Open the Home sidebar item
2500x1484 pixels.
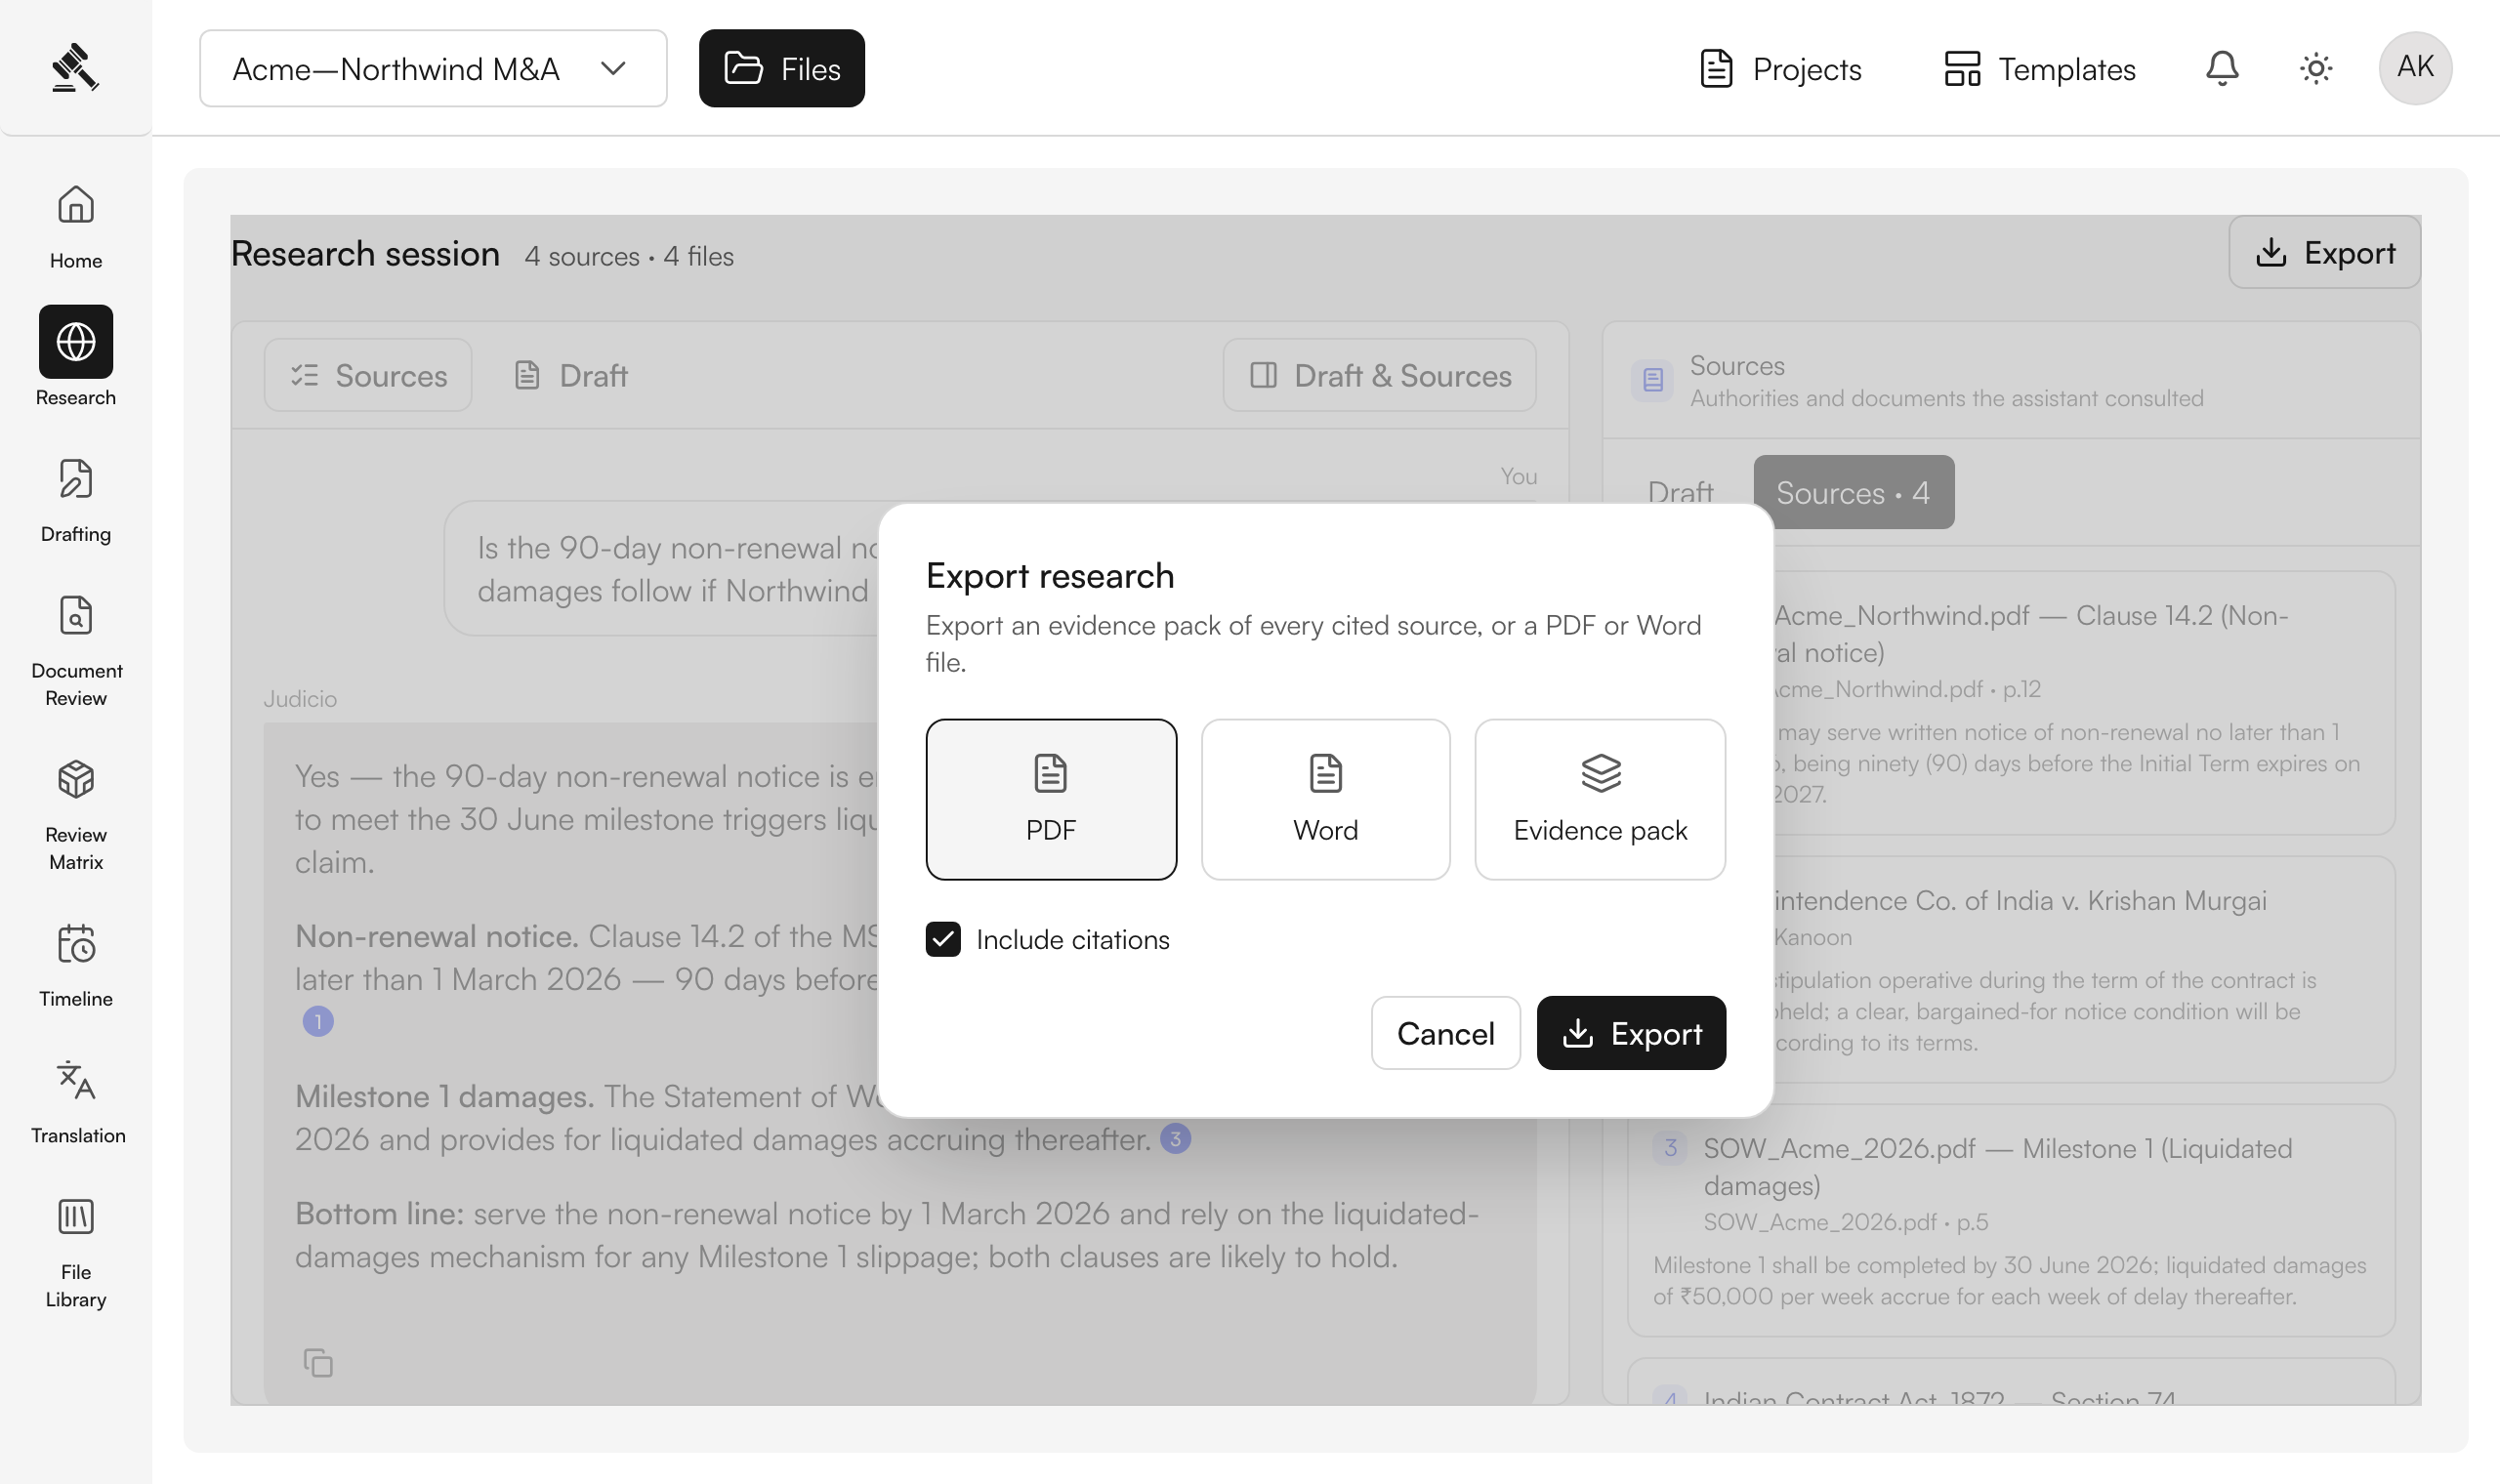[x=76, y=227]
